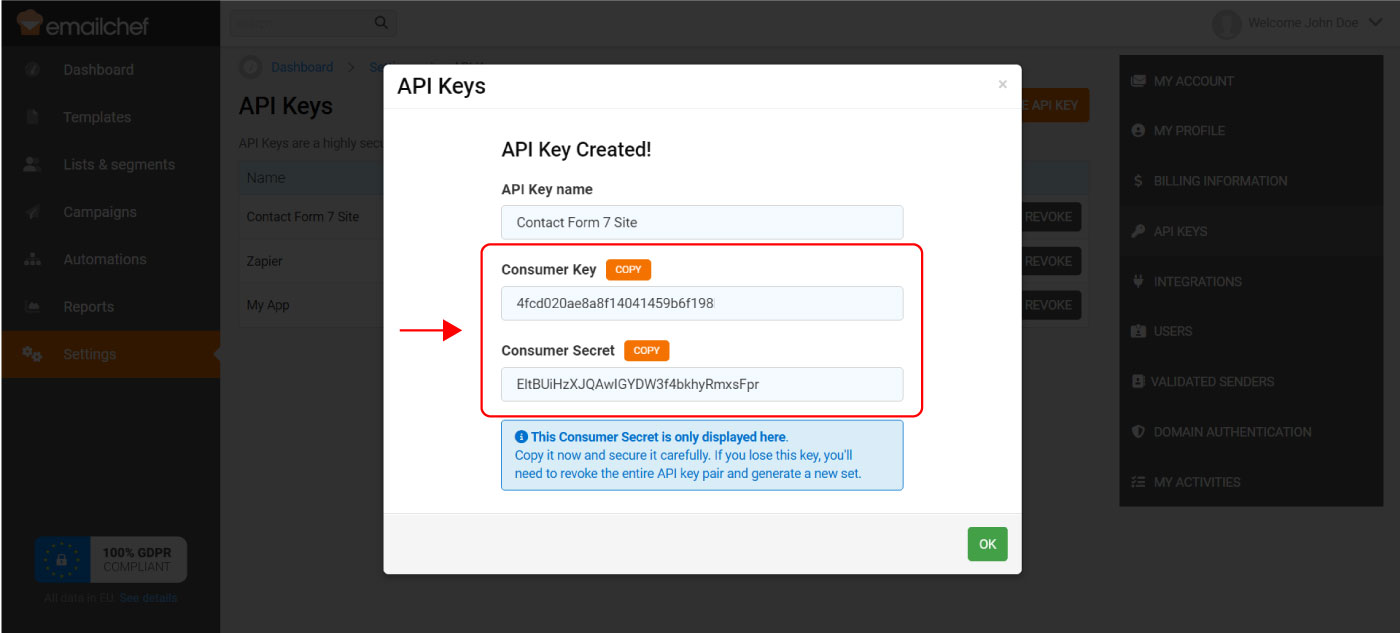Click the API Key name field

click(x=701, y=222)
